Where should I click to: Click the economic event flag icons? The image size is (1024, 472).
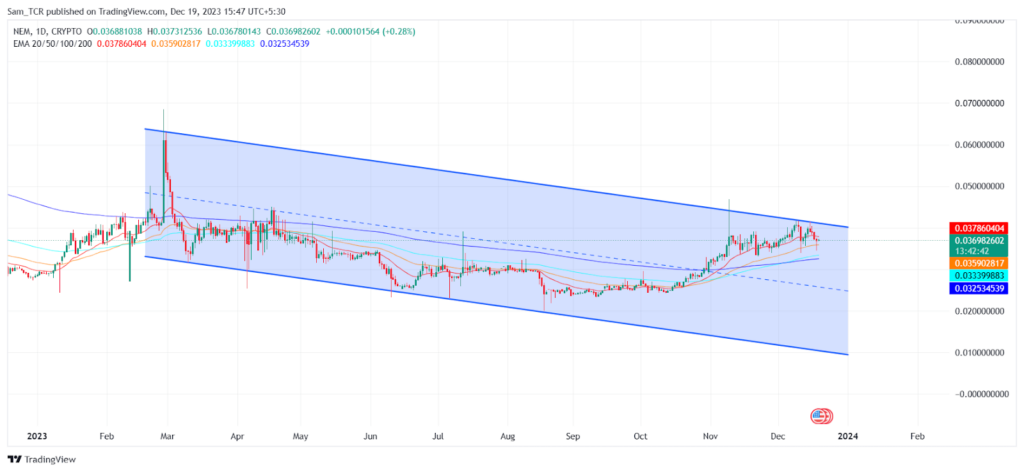(822, 415)
